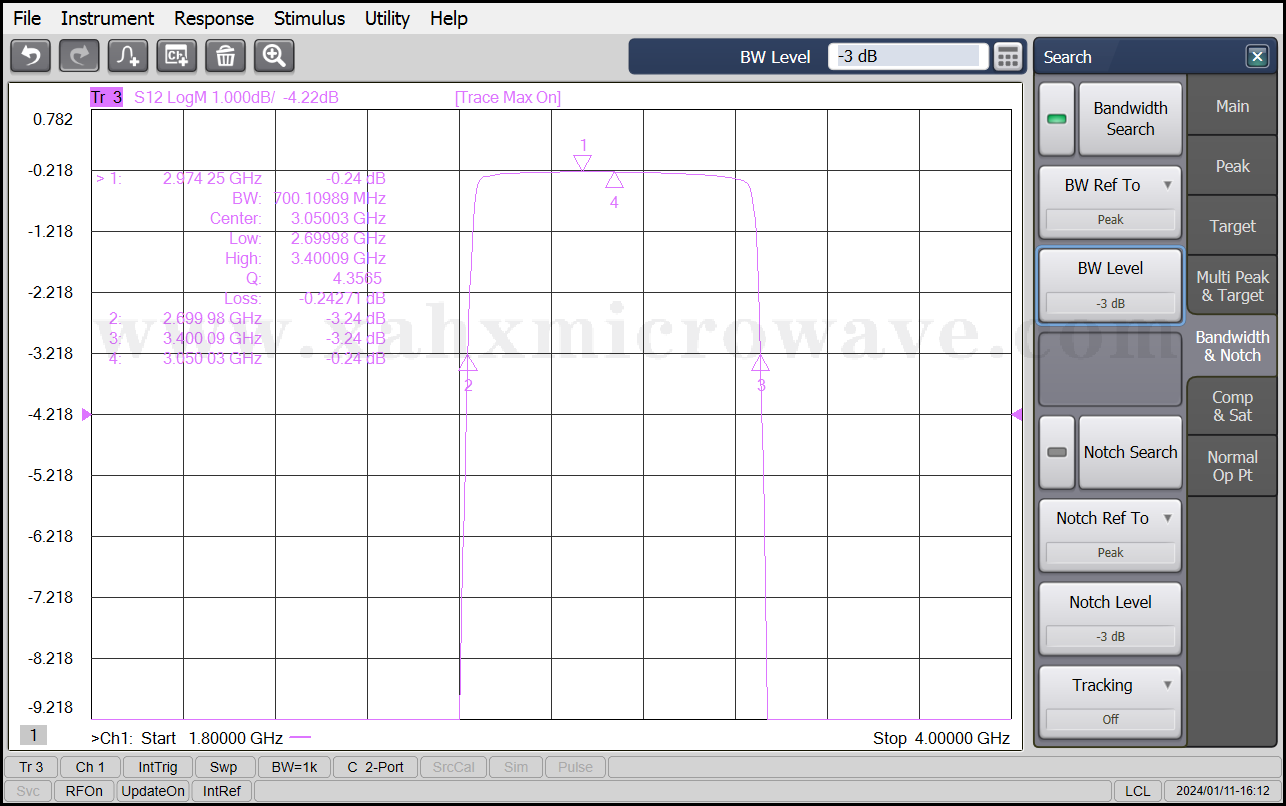Click the add channel window icon

(x=177, y=56)
